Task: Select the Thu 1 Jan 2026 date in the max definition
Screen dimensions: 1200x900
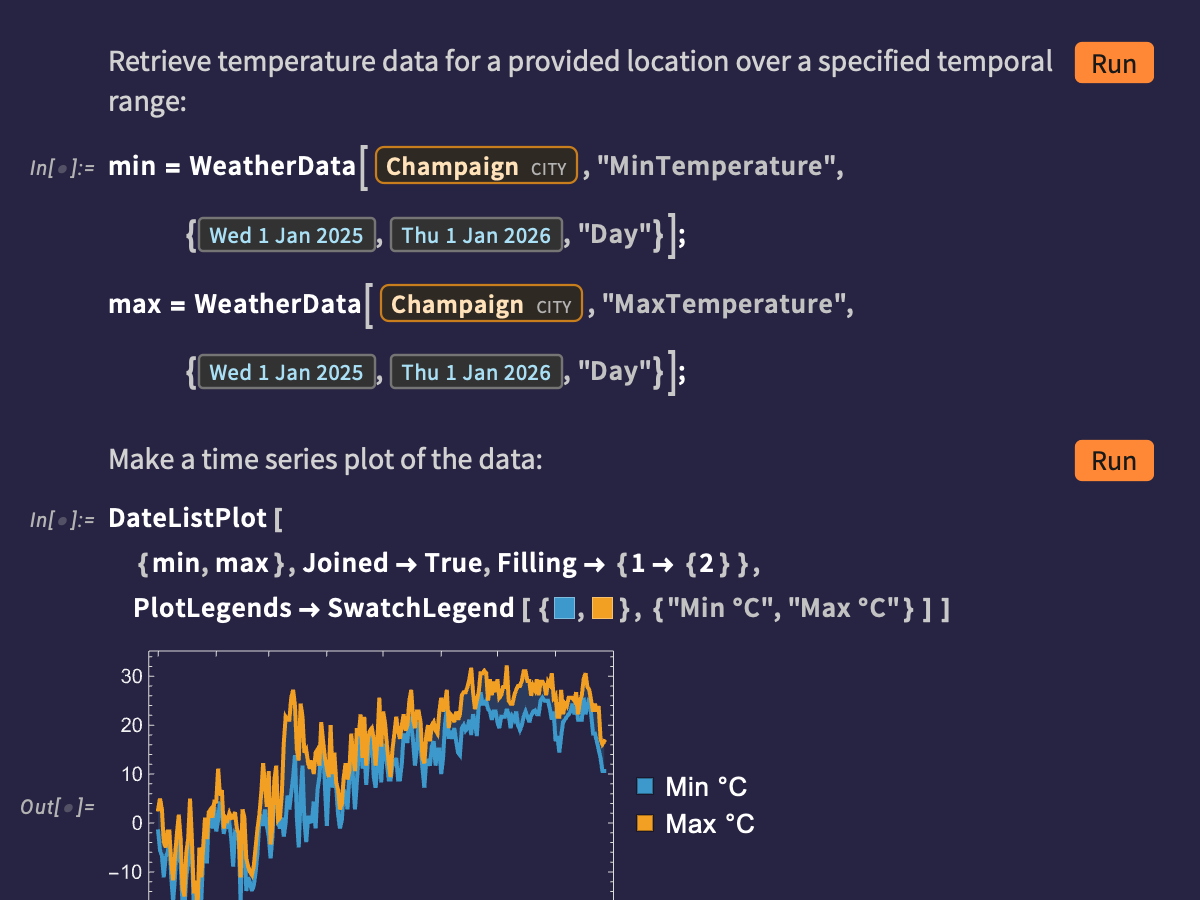Action: click(476, 373)
